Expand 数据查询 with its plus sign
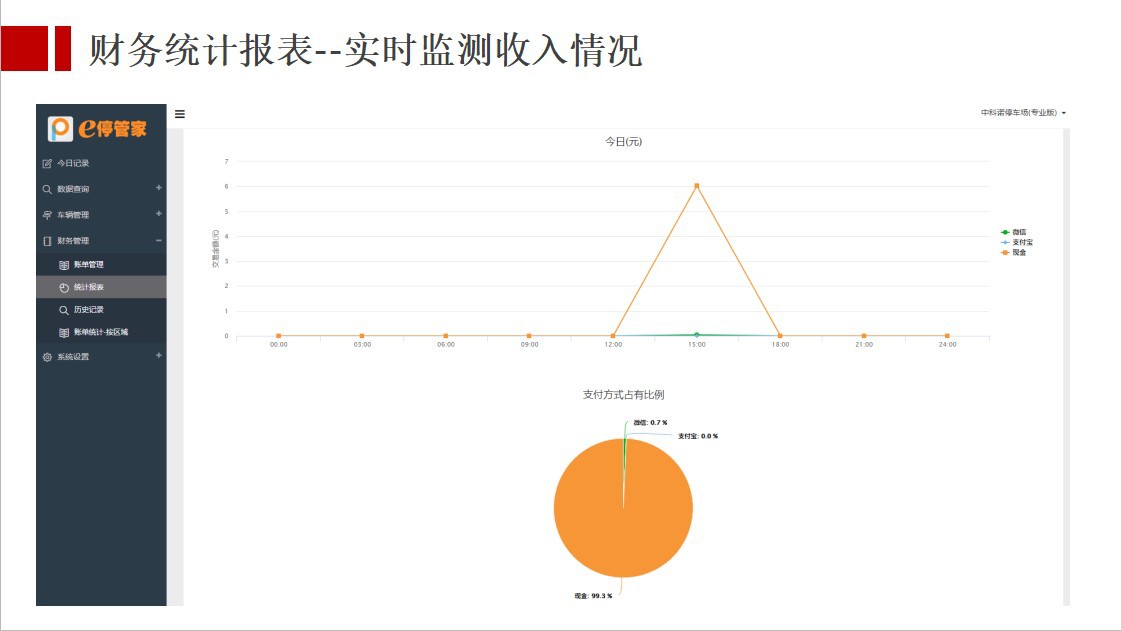The width and height of the screenshot is (1121, 631). click(x=158, y=188)
